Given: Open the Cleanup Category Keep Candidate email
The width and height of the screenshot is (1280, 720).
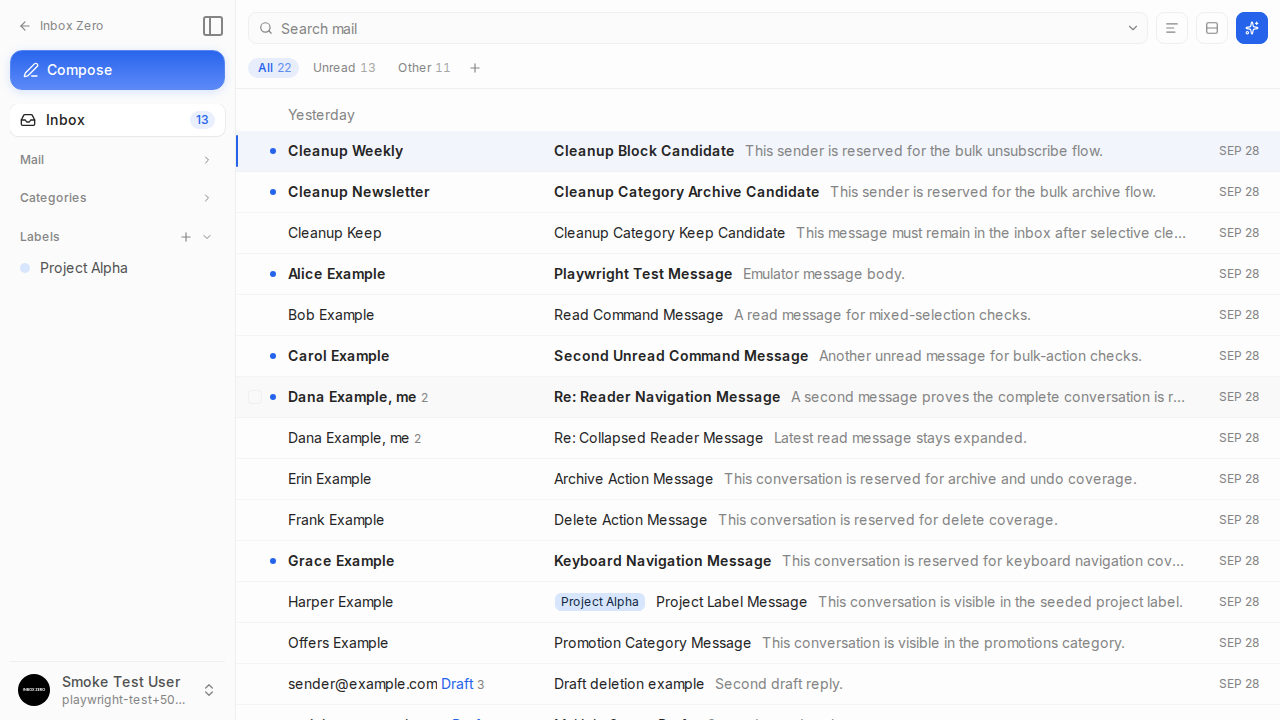Looking at the screenshot, I should click(x=758, y=233).
